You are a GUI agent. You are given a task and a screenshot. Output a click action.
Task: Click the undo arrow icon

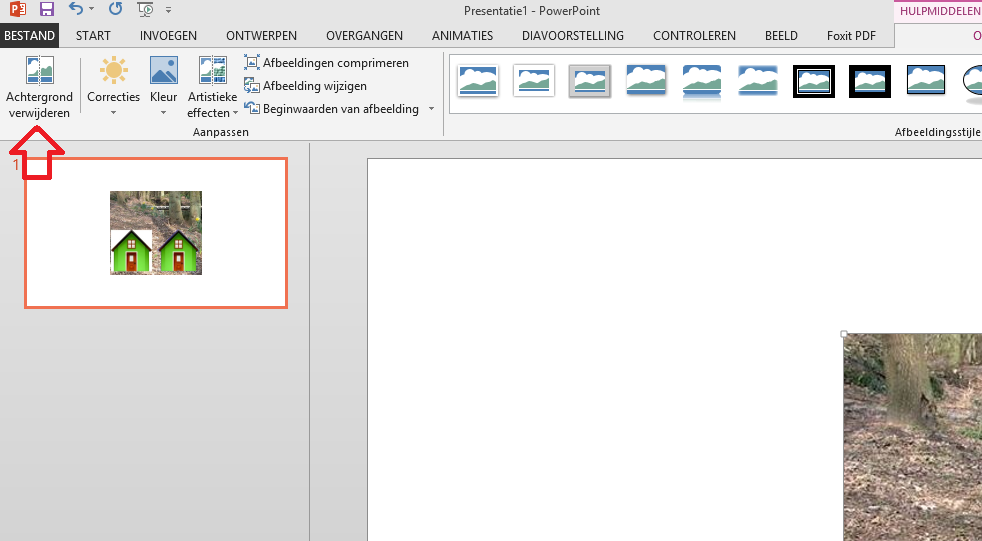tap(77, 10)
